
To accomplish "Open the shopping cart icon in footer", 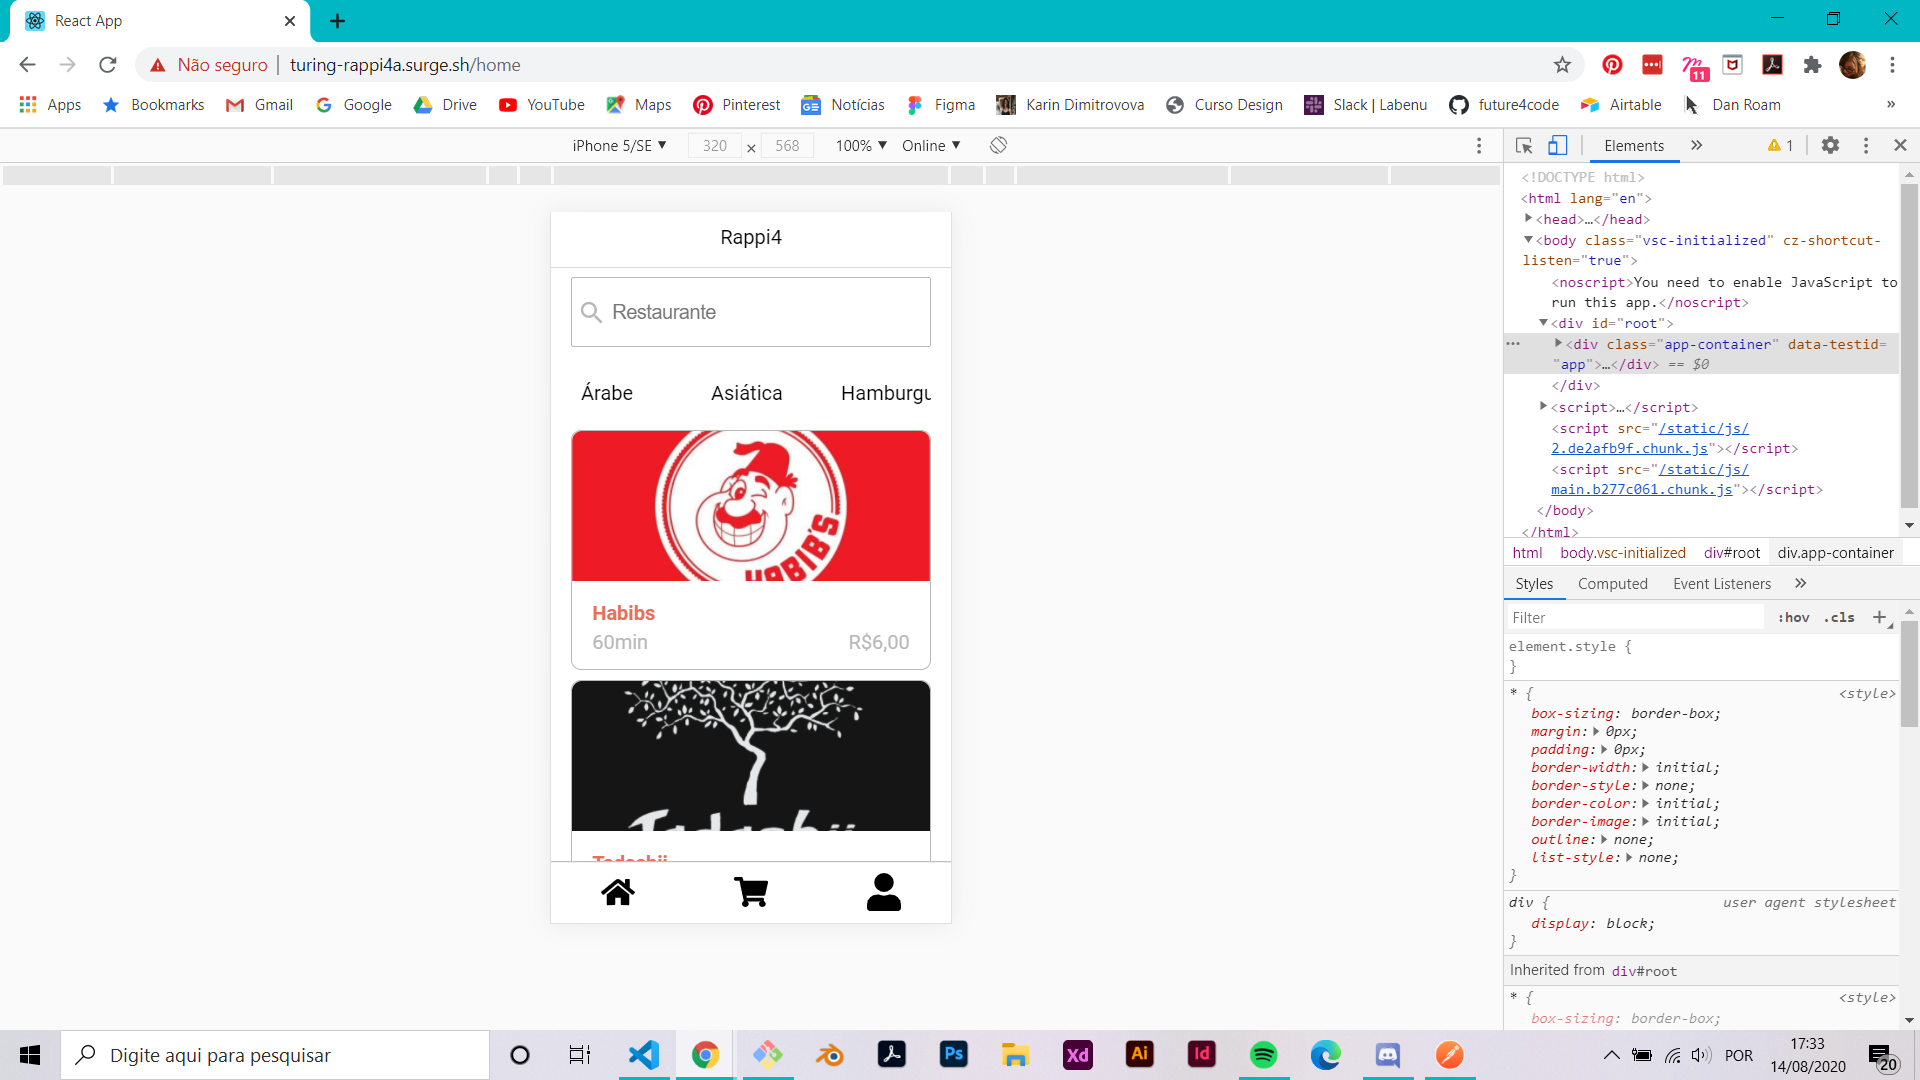I will click(x=750, y=892).
